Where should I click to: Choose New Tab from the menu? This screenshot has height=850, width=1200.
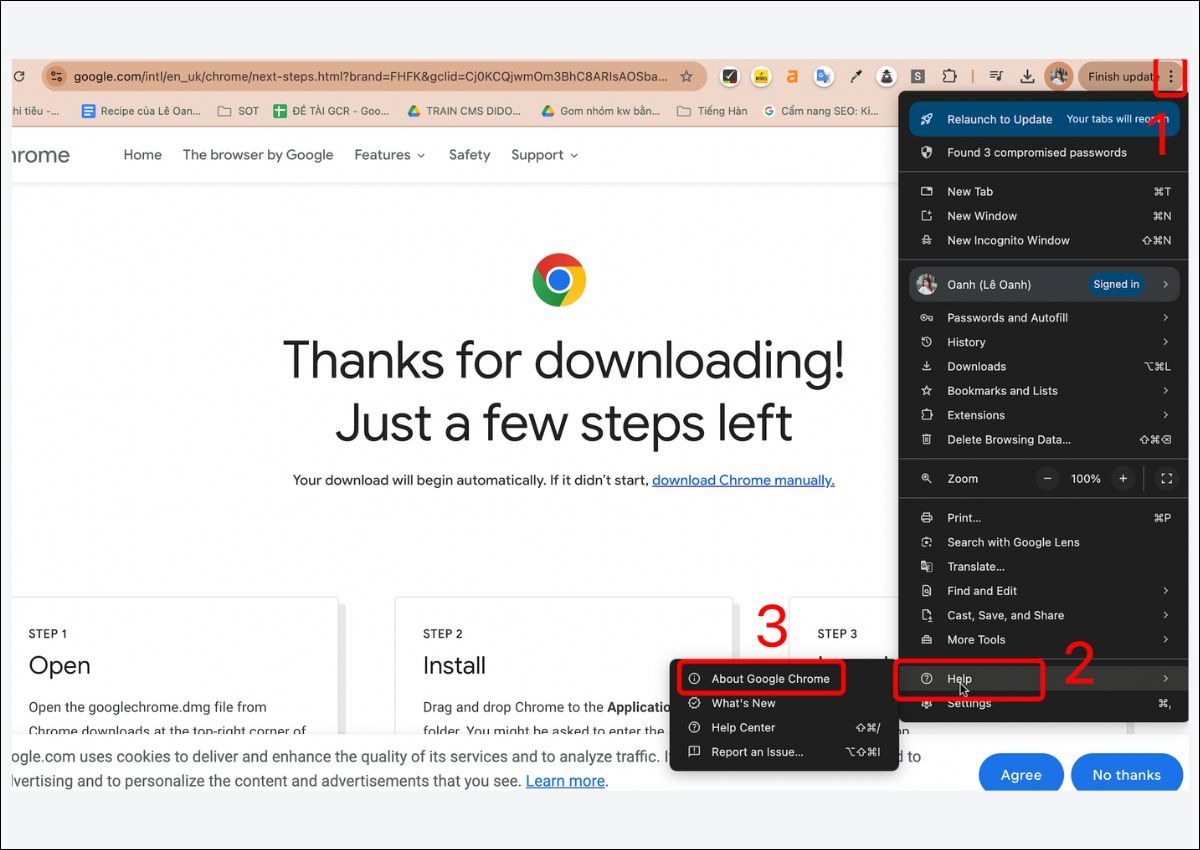tap(1044, 192)
